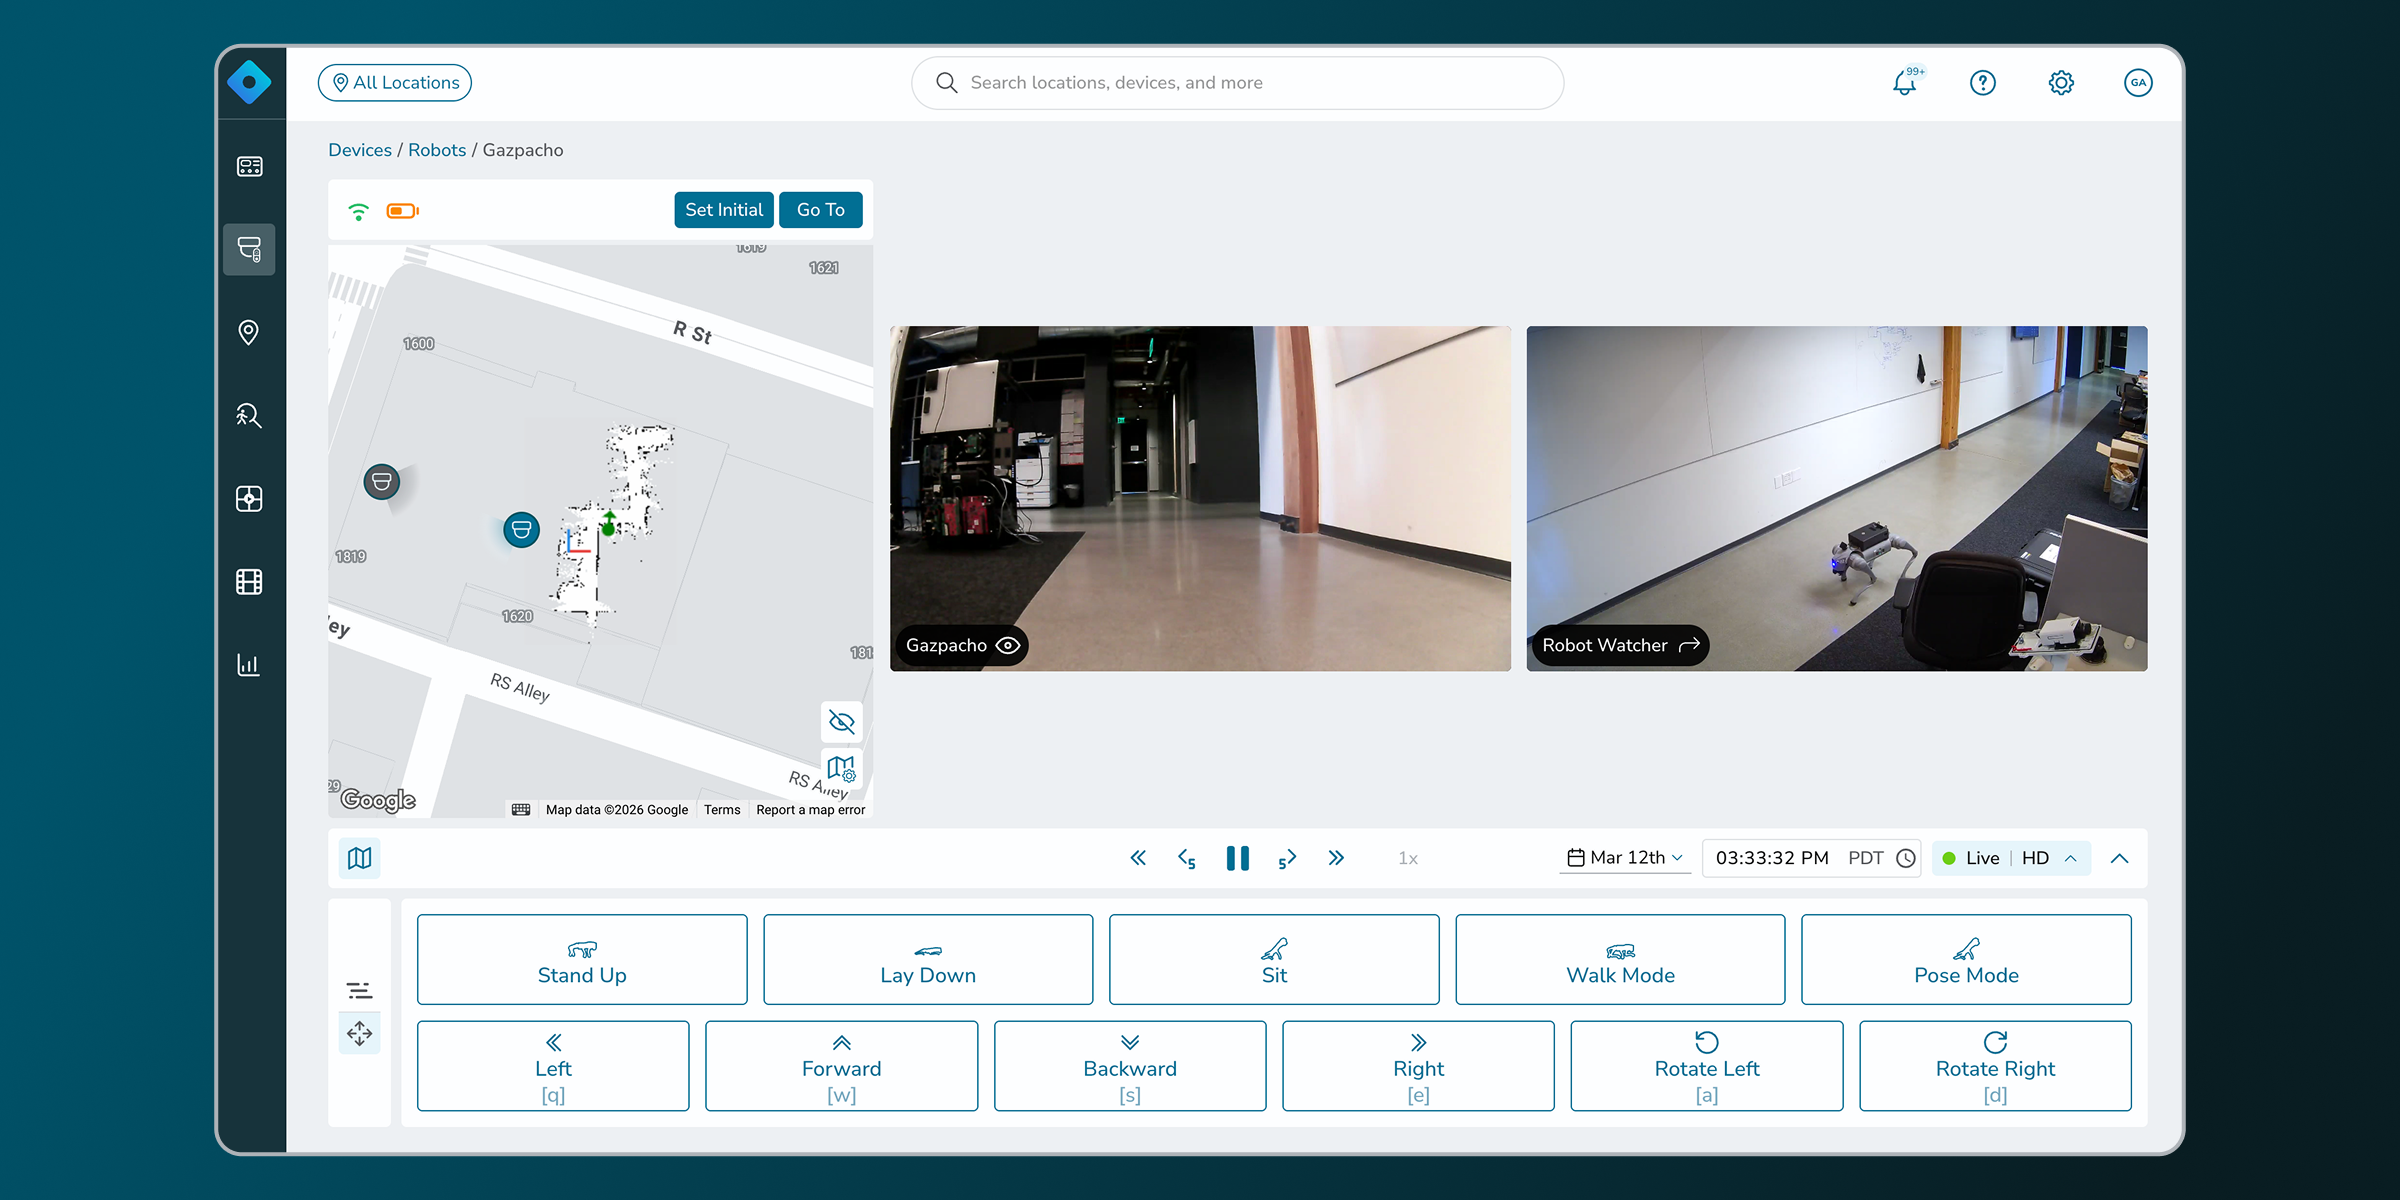Hide map overlays with the eye-slash toggle
Viewport: 2400px width, 1200px height.
(841, 721)
